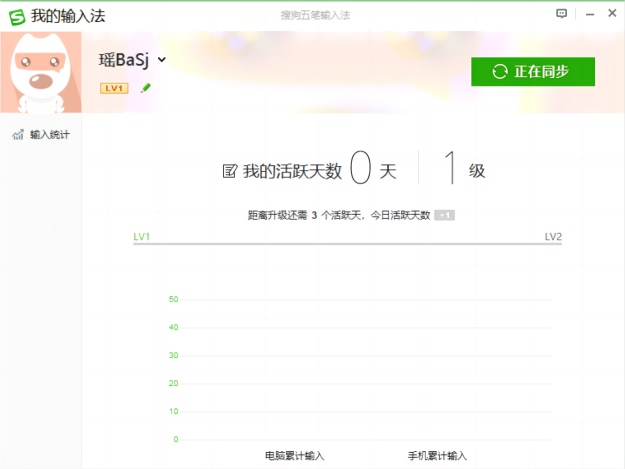Close the 我的输入法 window
The height and width of the screenshot is (469, 625).
click(612, 14)
